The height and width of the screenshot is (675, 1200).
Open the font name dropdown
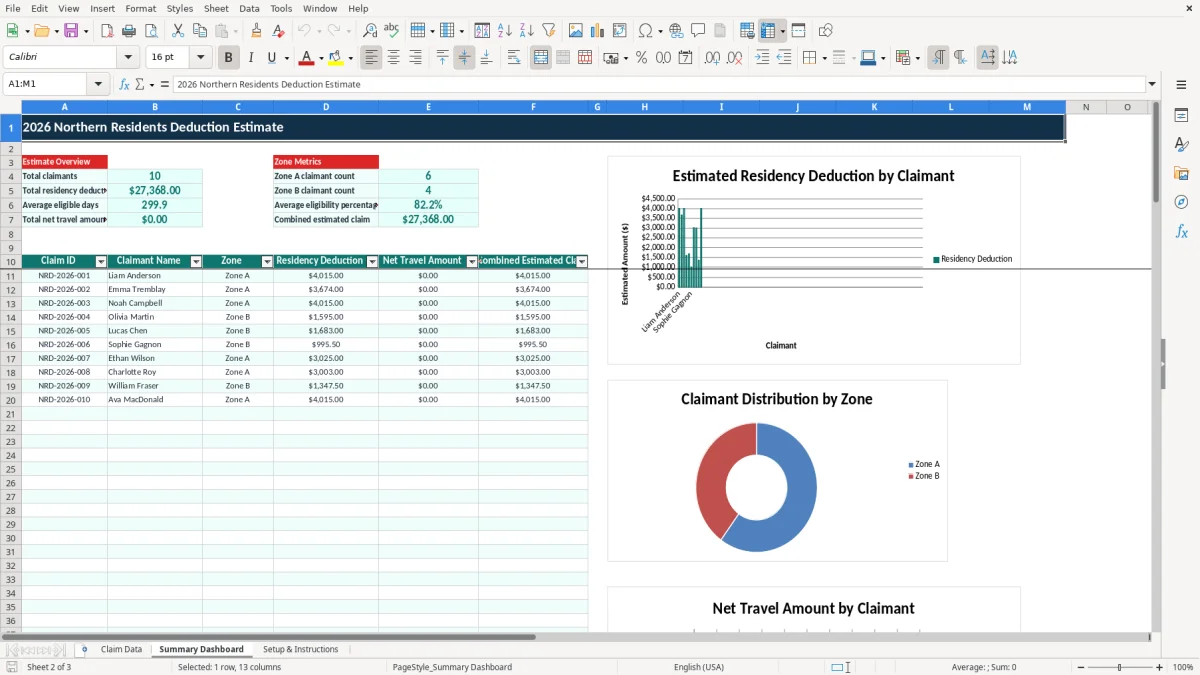pyautogui.click(x=128, y=58)
